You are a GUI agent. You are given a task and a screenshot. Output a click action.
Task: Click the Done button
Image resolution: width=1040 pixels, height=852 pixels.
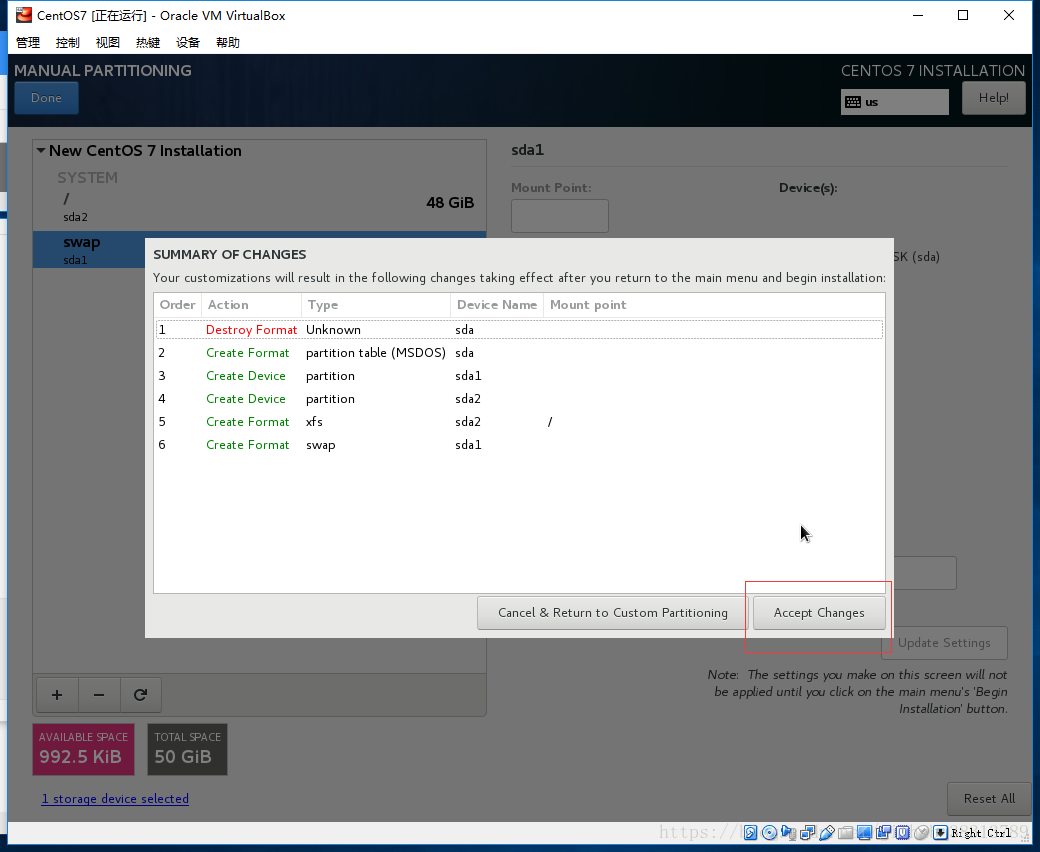point(46,97)
